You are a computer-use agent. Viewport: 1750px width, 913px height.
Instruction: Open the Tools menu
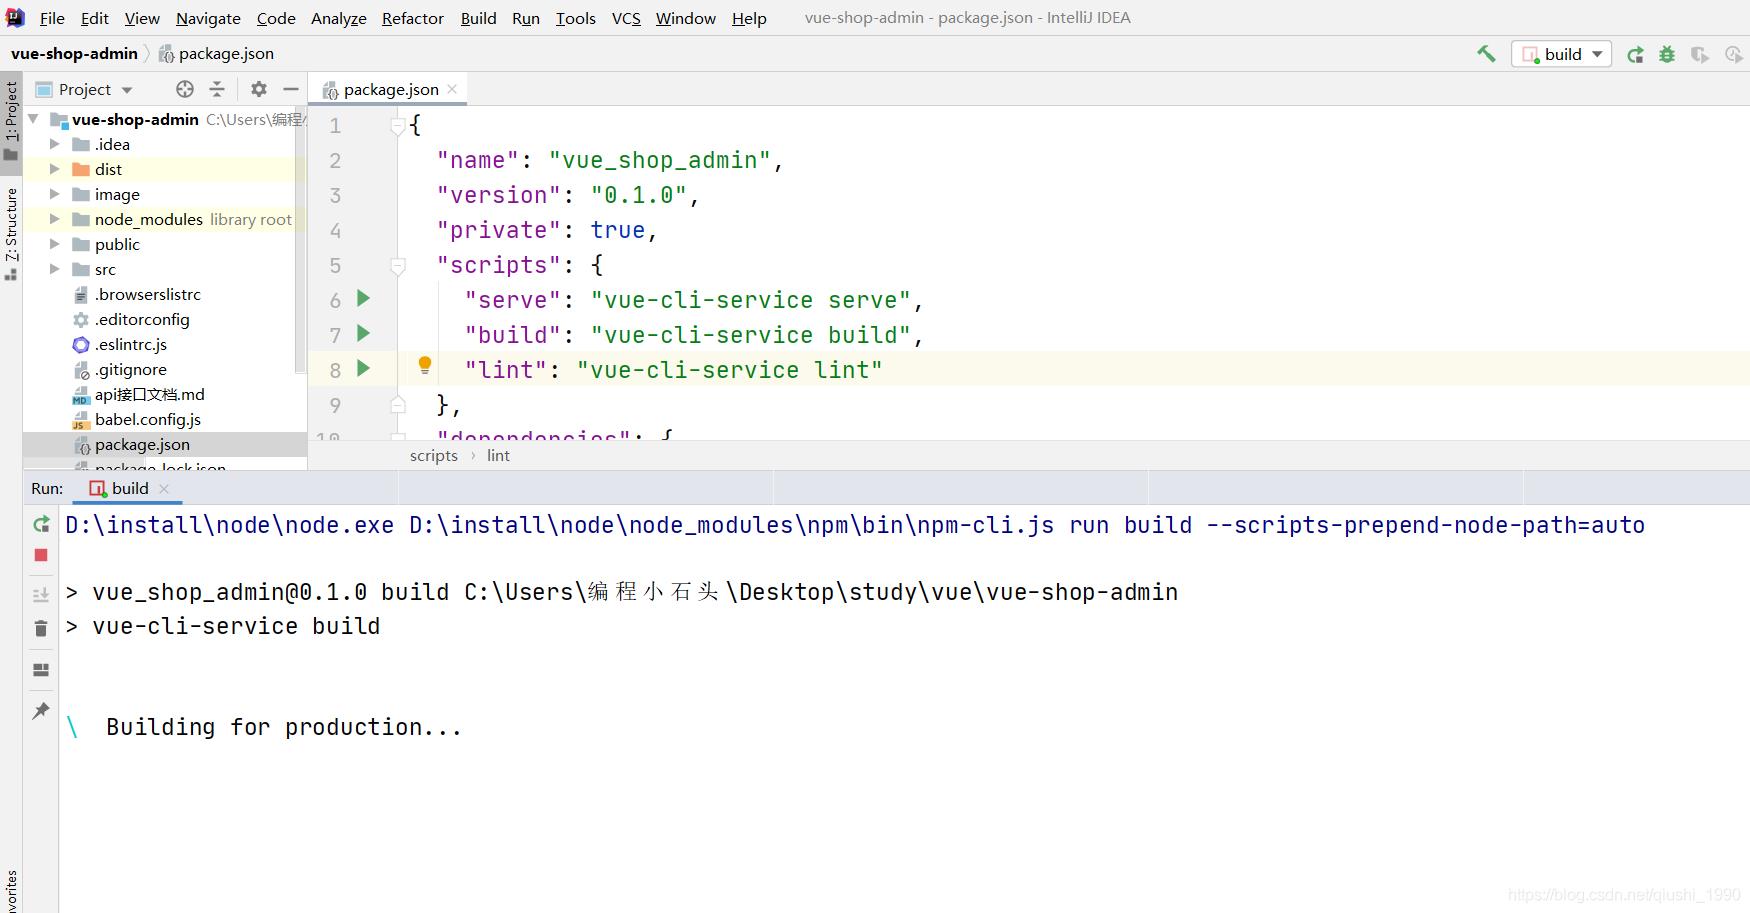[576, 18]
